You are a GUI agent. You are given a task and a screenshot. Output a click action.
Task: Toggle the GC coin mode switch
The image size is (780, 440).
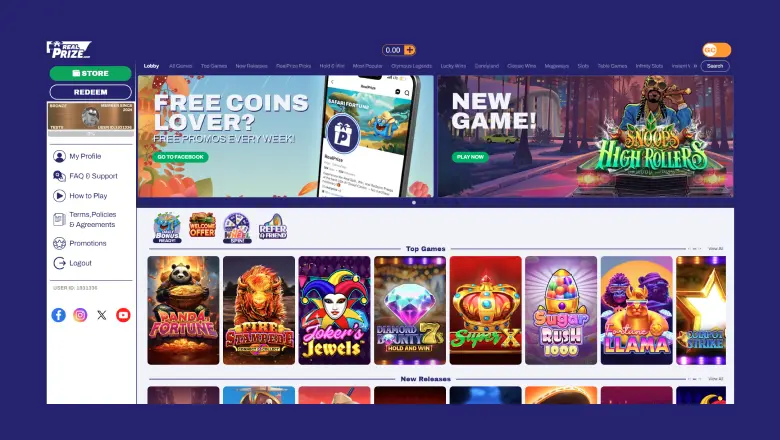click(717, 50)
